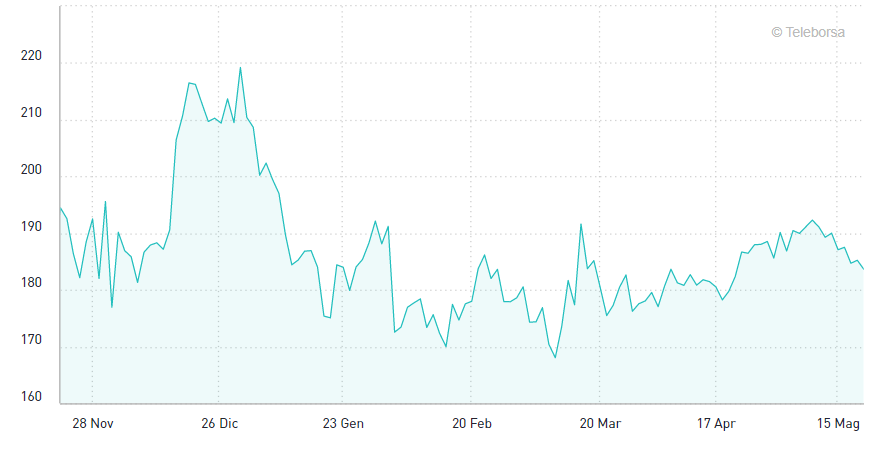
Task: Click the 210 value on the y-axis
Action: click(x=31, y=114)
